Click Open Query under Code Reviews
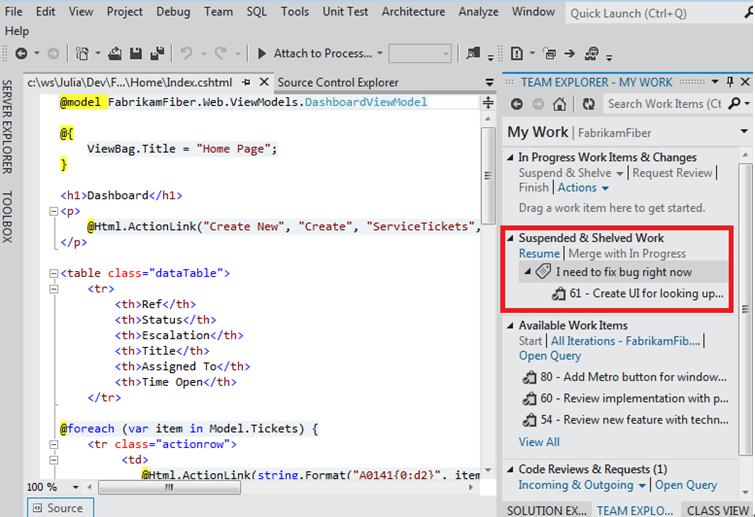This screenshot has height=517, width=755. [x=686, y=485]
